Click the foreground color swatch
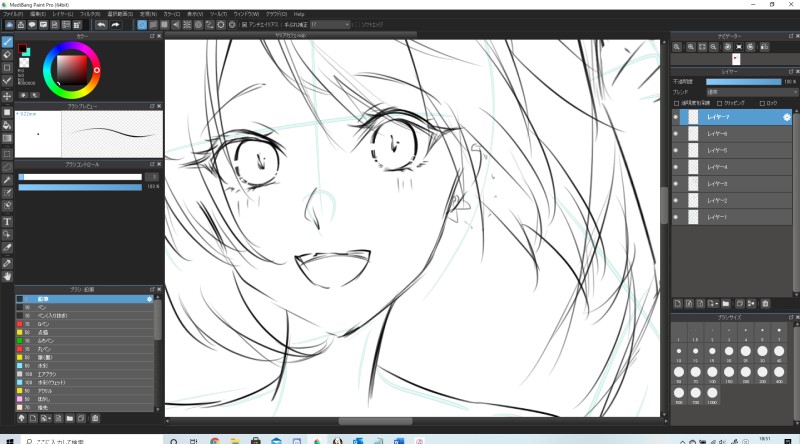The width and height of the screenshot is (800, 444). (x=22, y=48)
